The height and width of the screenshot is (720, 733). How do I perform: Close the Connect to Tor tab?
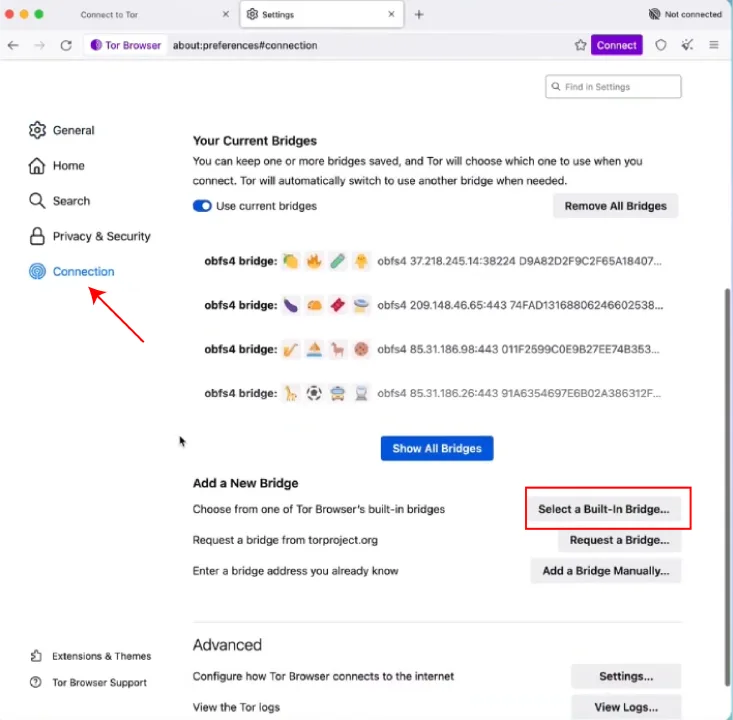click(x=226, y=14)
